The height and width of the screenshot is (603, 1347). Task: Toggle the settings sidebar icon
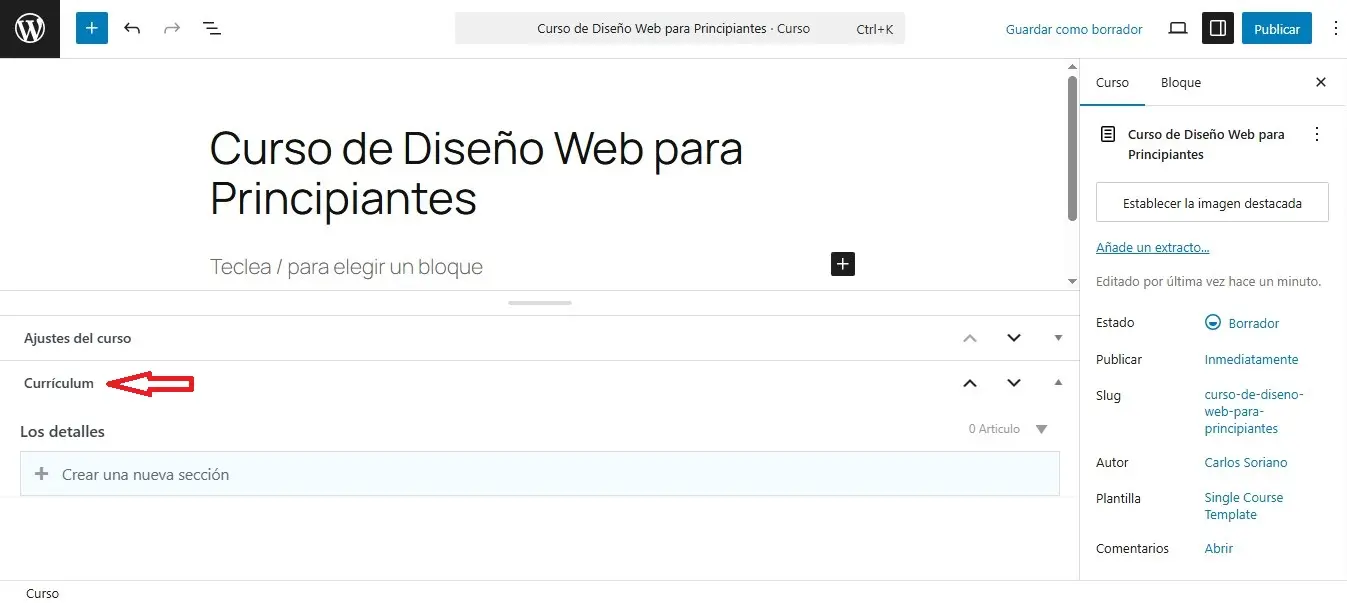[1217, 29]
